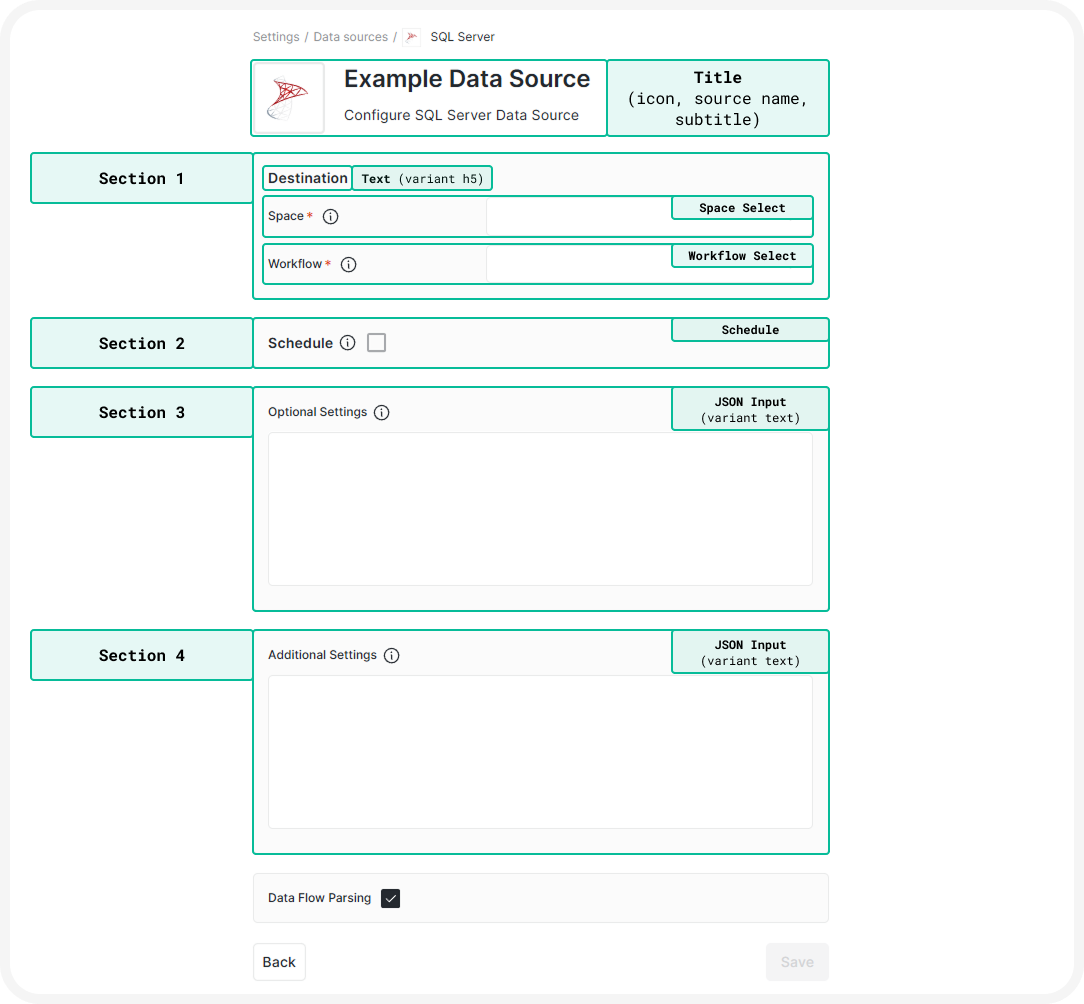Click the Destination section heading
Screen dimensions: 1084x1004
coord(307,178)
